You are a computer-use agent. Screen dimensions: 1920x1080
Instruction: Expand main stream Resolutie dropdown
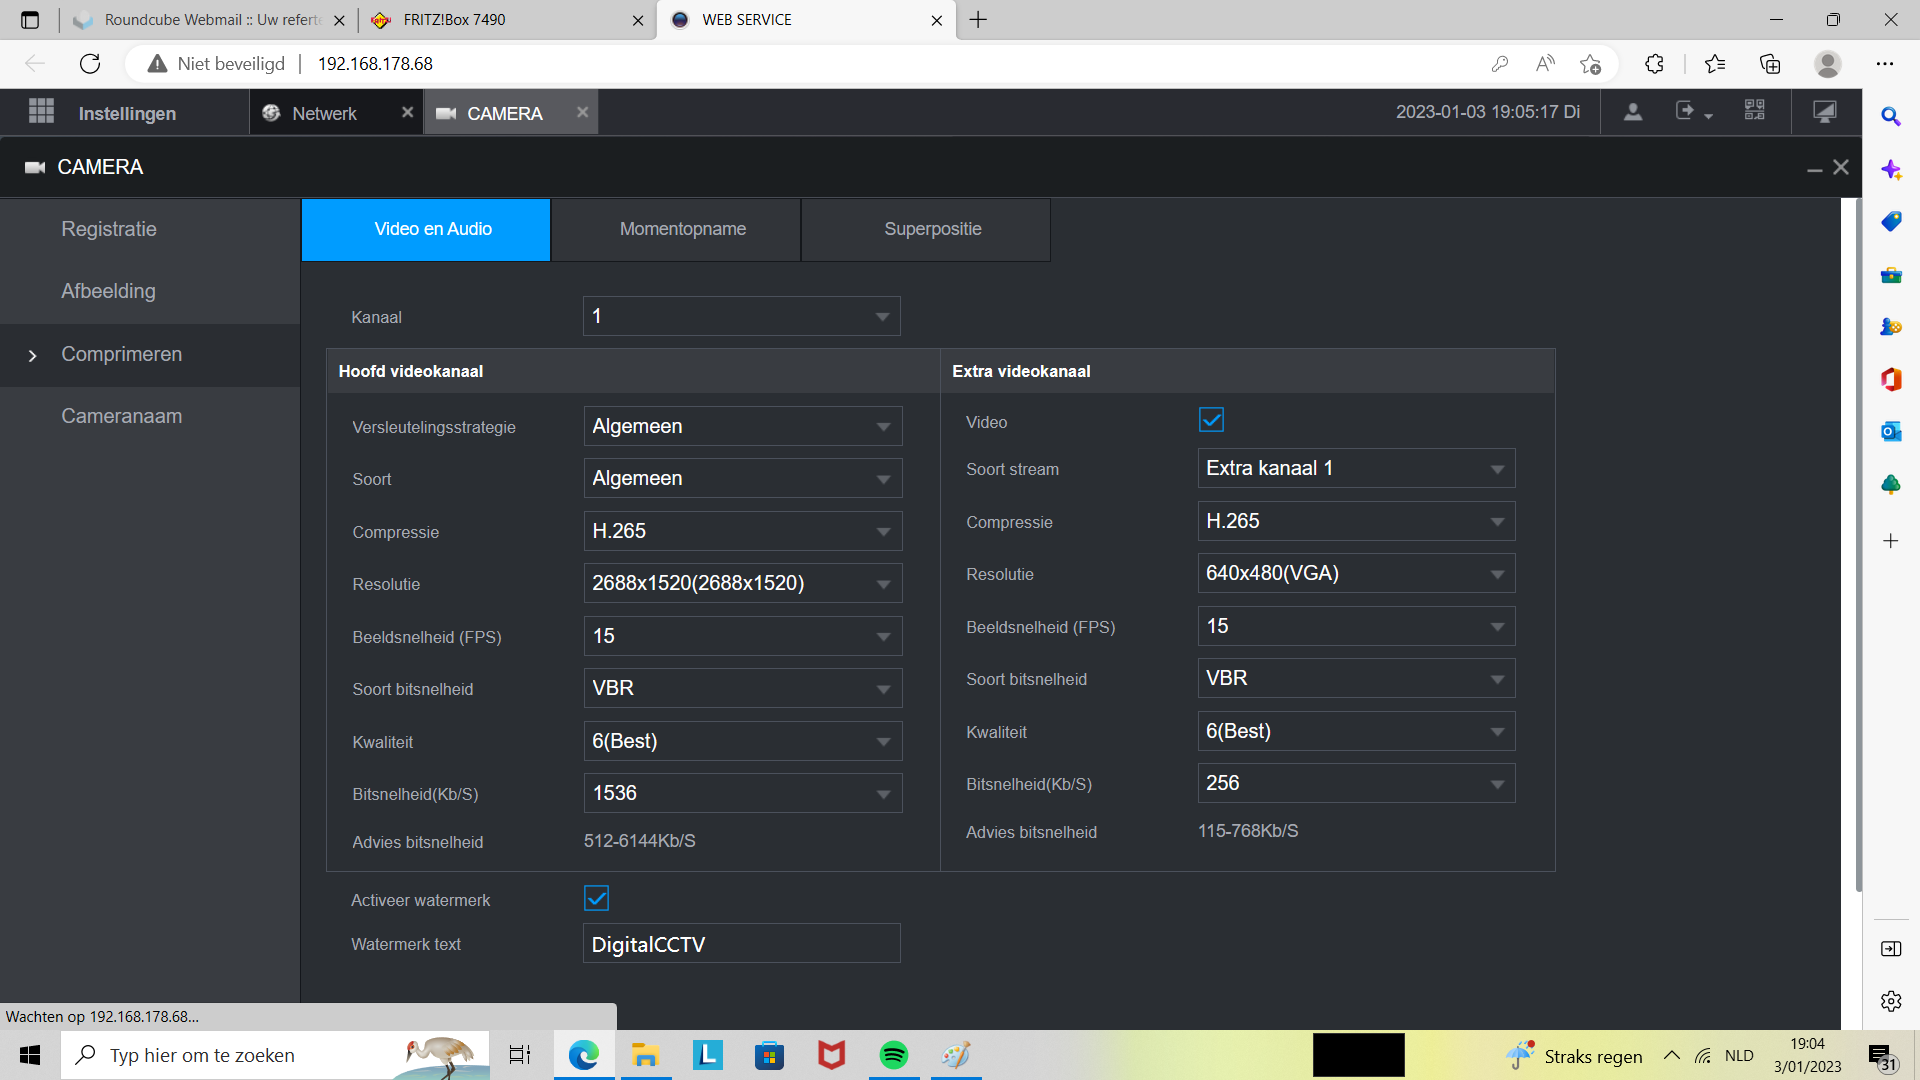[742, 583]
